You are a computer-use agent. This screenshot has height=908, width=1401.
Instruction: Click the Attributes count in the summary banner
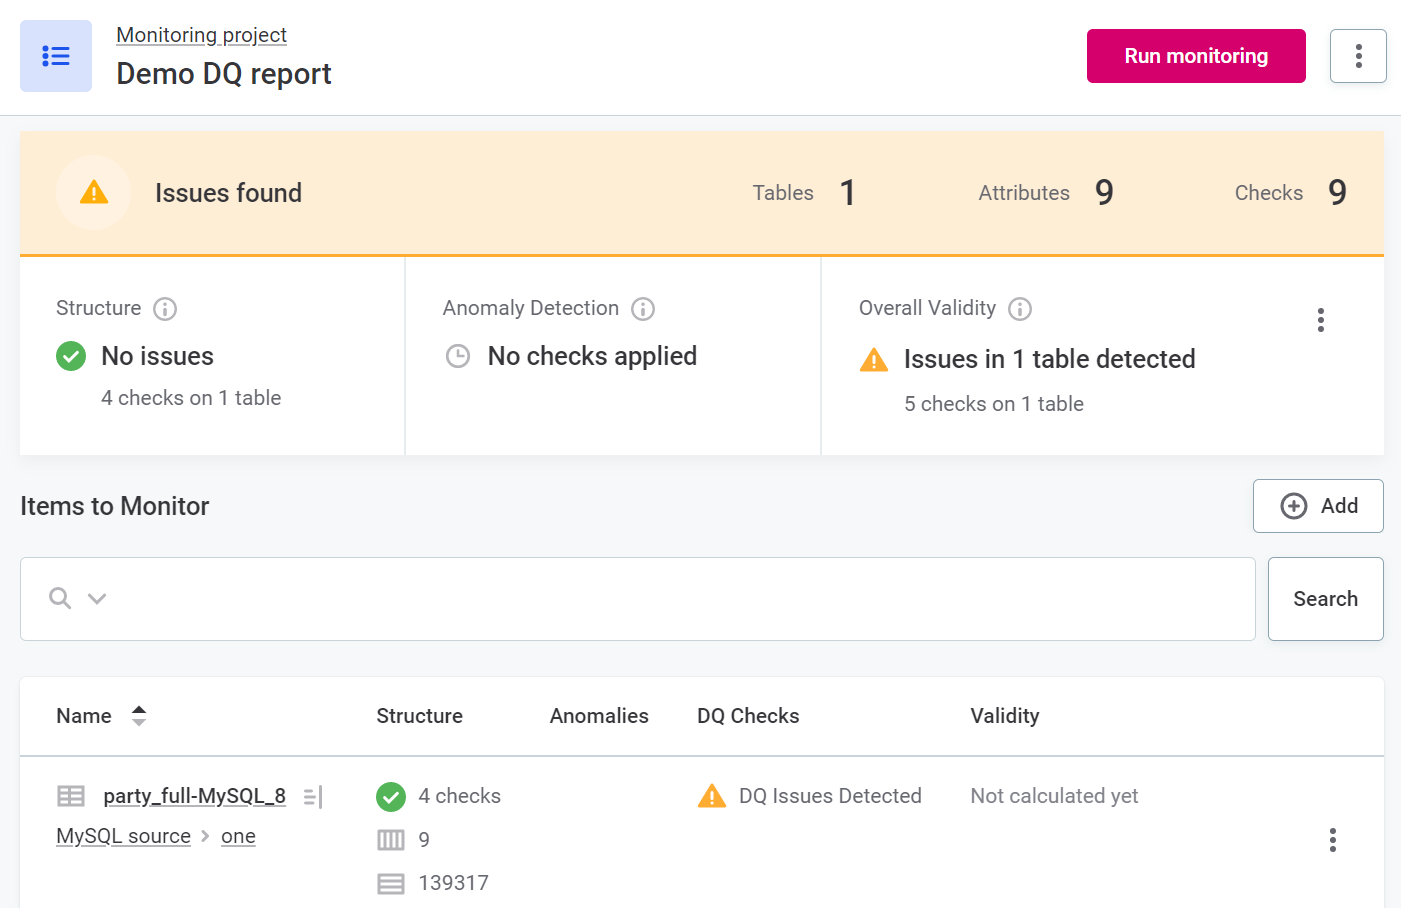click(1104, 192)
